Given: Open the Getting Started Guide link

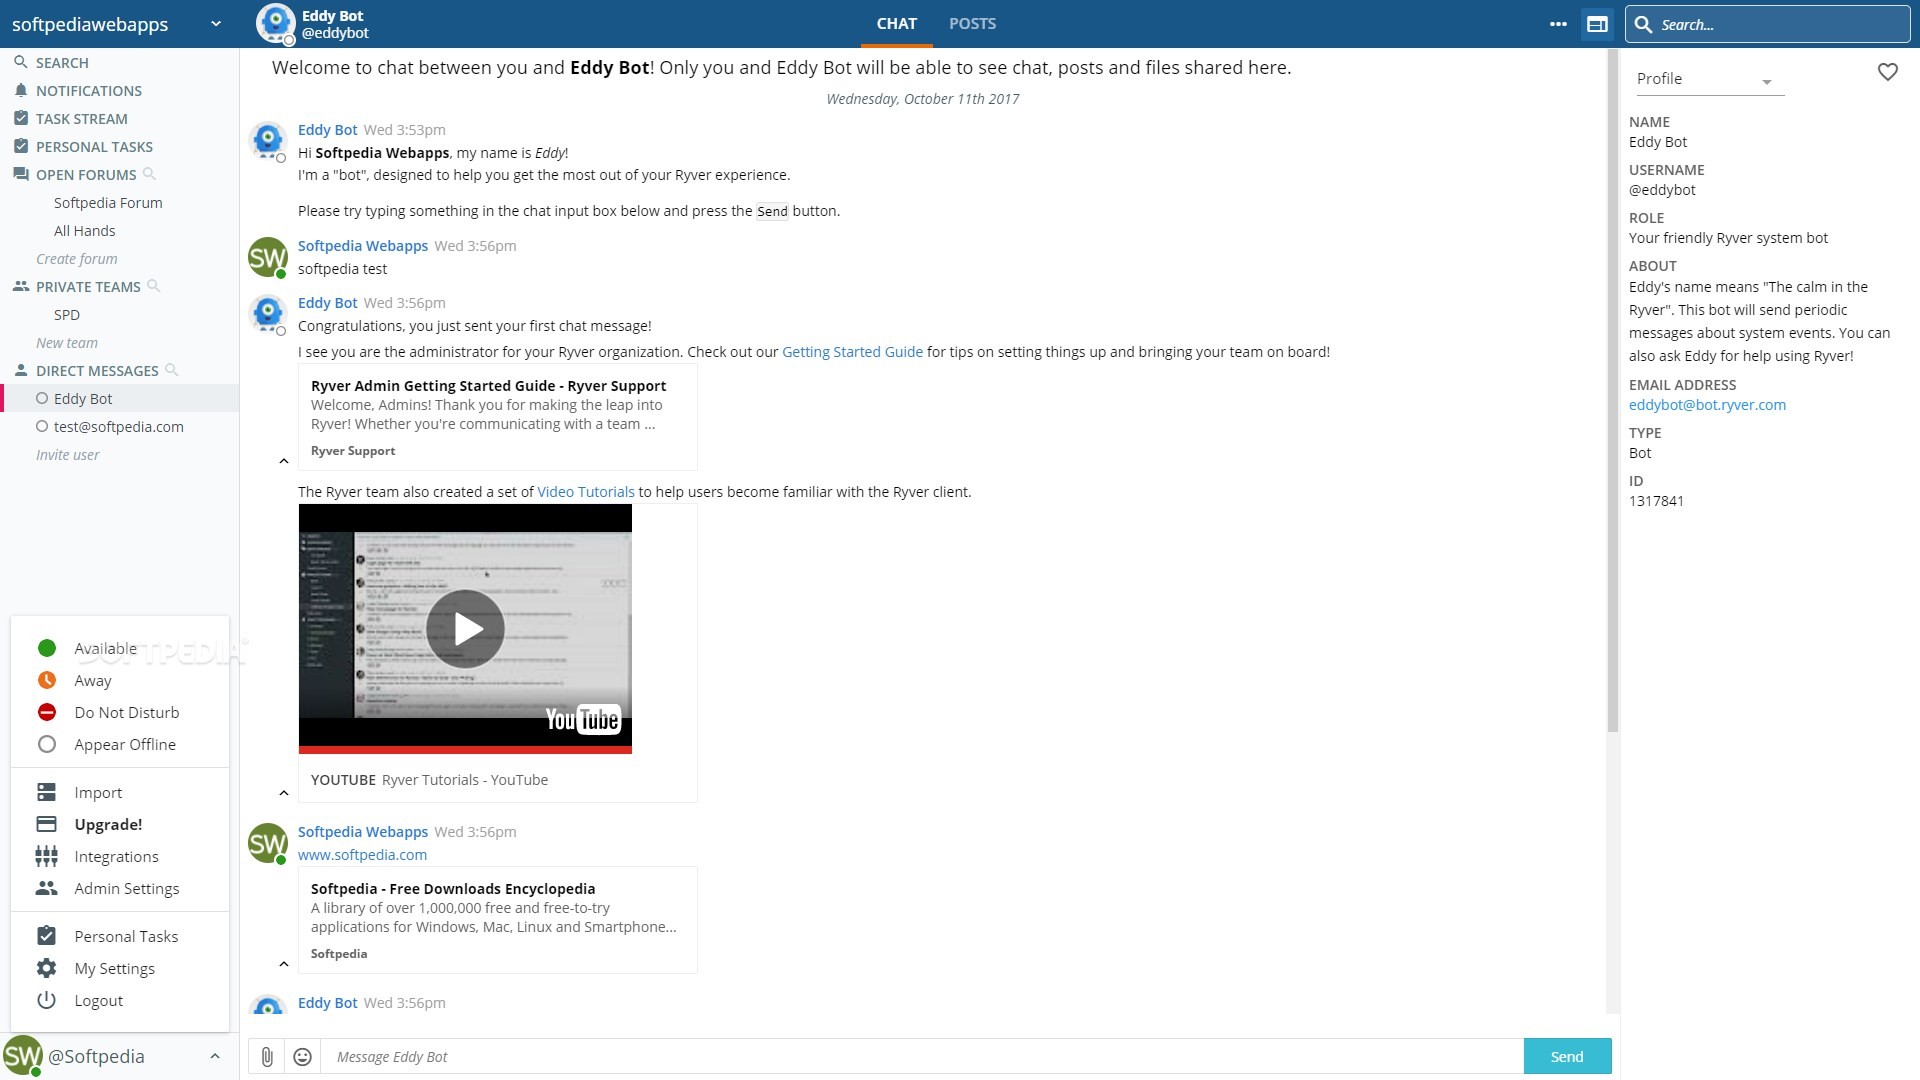Looking at the screenshot, I should (x=852, y=352).
